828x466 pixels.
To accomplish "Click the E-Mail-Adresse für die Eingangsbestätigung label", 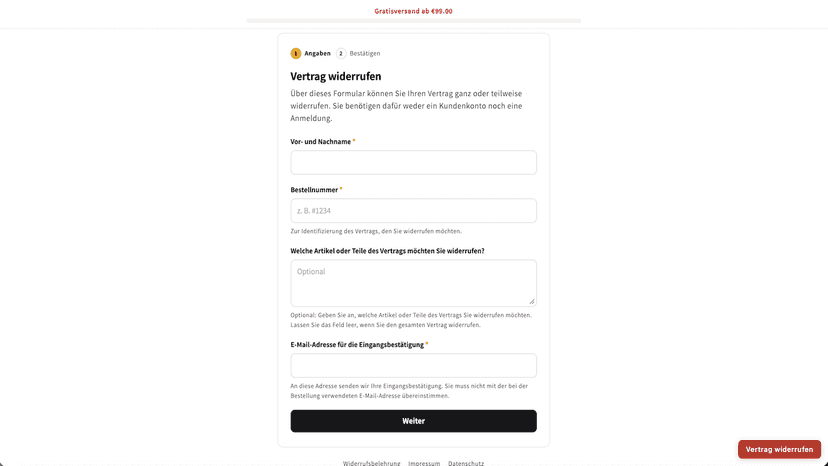I will point(359,344).
